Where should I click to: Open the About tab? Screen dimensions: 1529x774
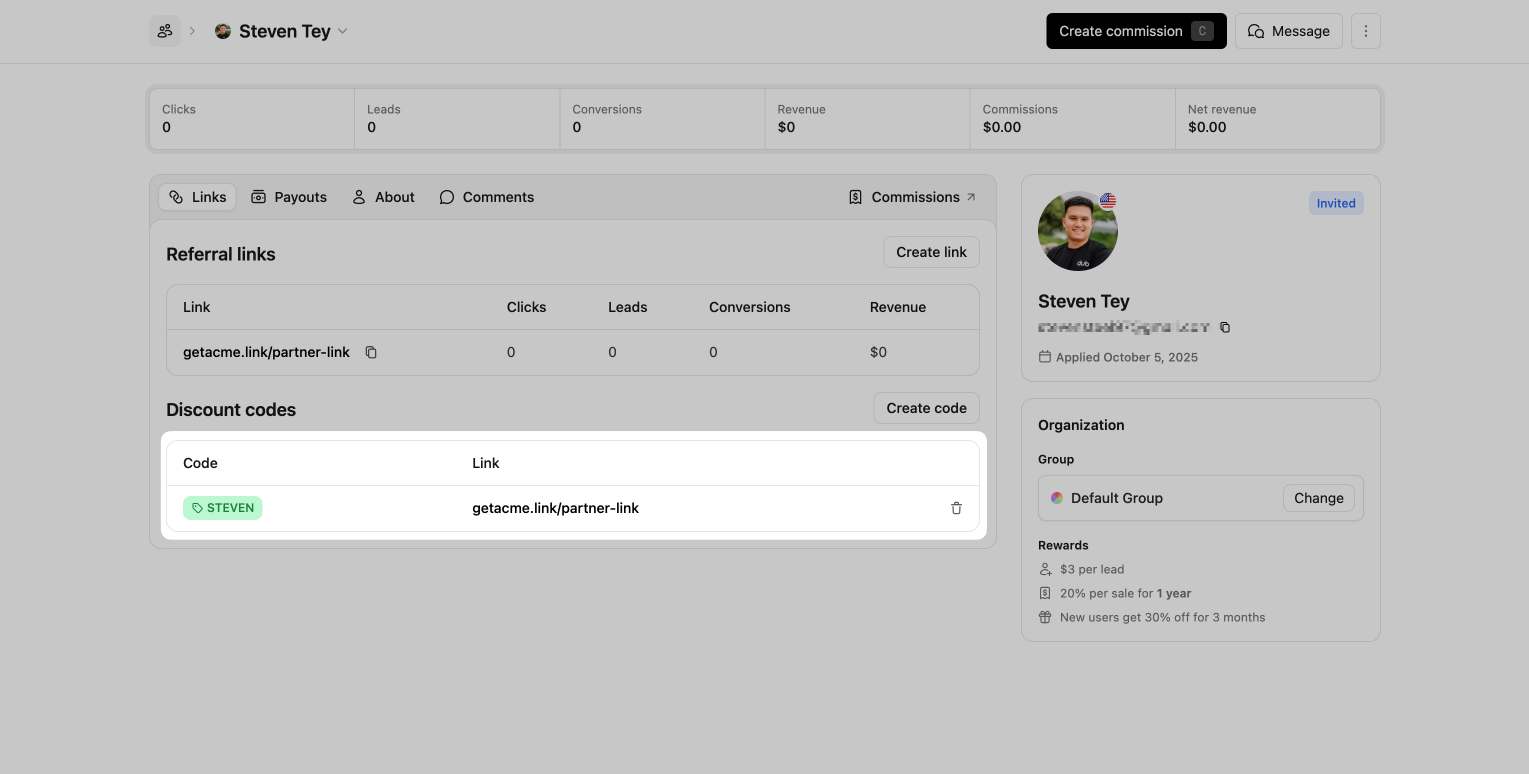(x=383, y=197)
